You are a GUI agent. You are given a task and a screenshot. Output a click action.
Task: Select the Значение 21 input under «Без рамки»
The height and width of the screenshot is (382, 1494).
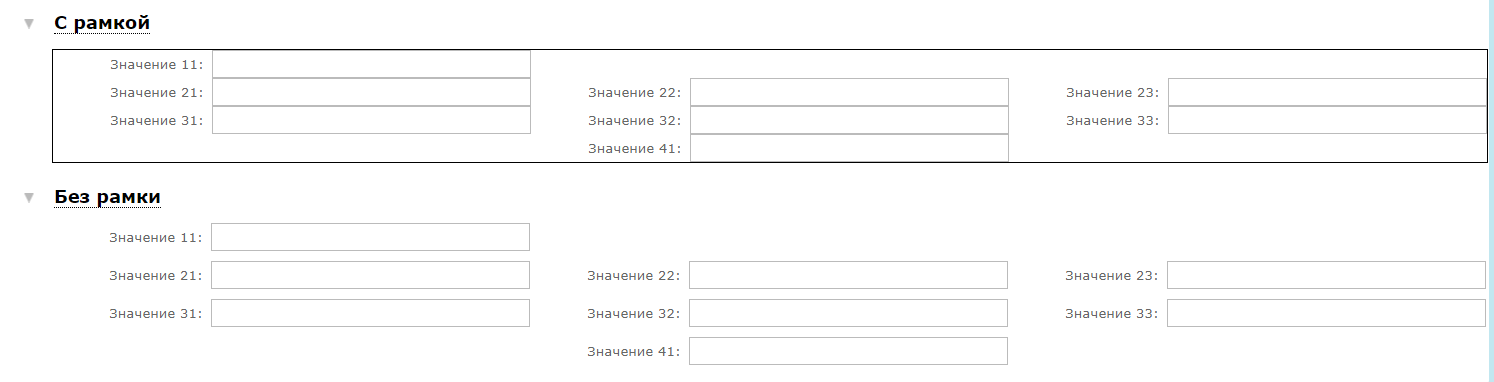(370, 275)
